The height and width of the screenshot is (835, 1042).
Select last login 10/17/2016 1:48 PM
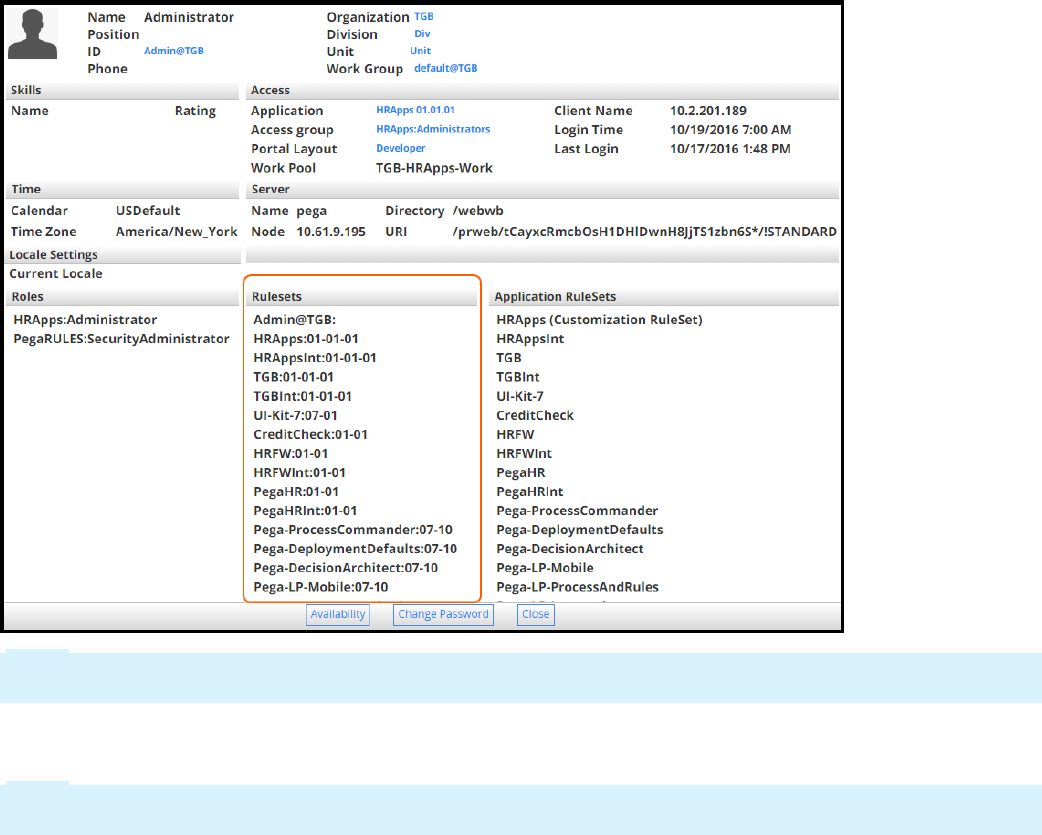[x=730, y=149]
